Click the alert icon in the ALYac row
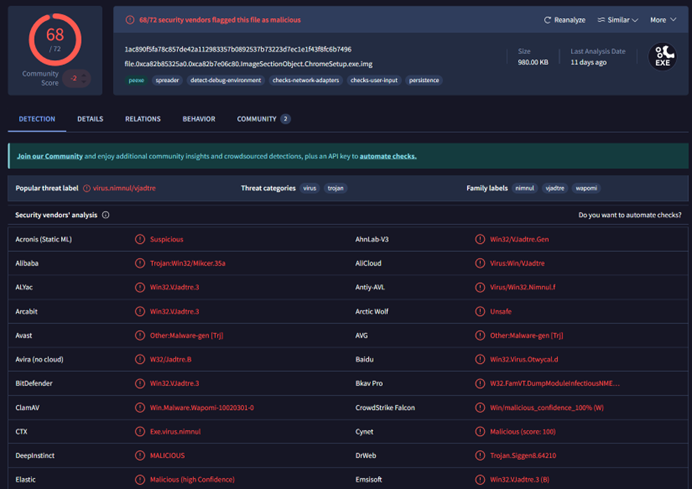 tap(140, 287)
